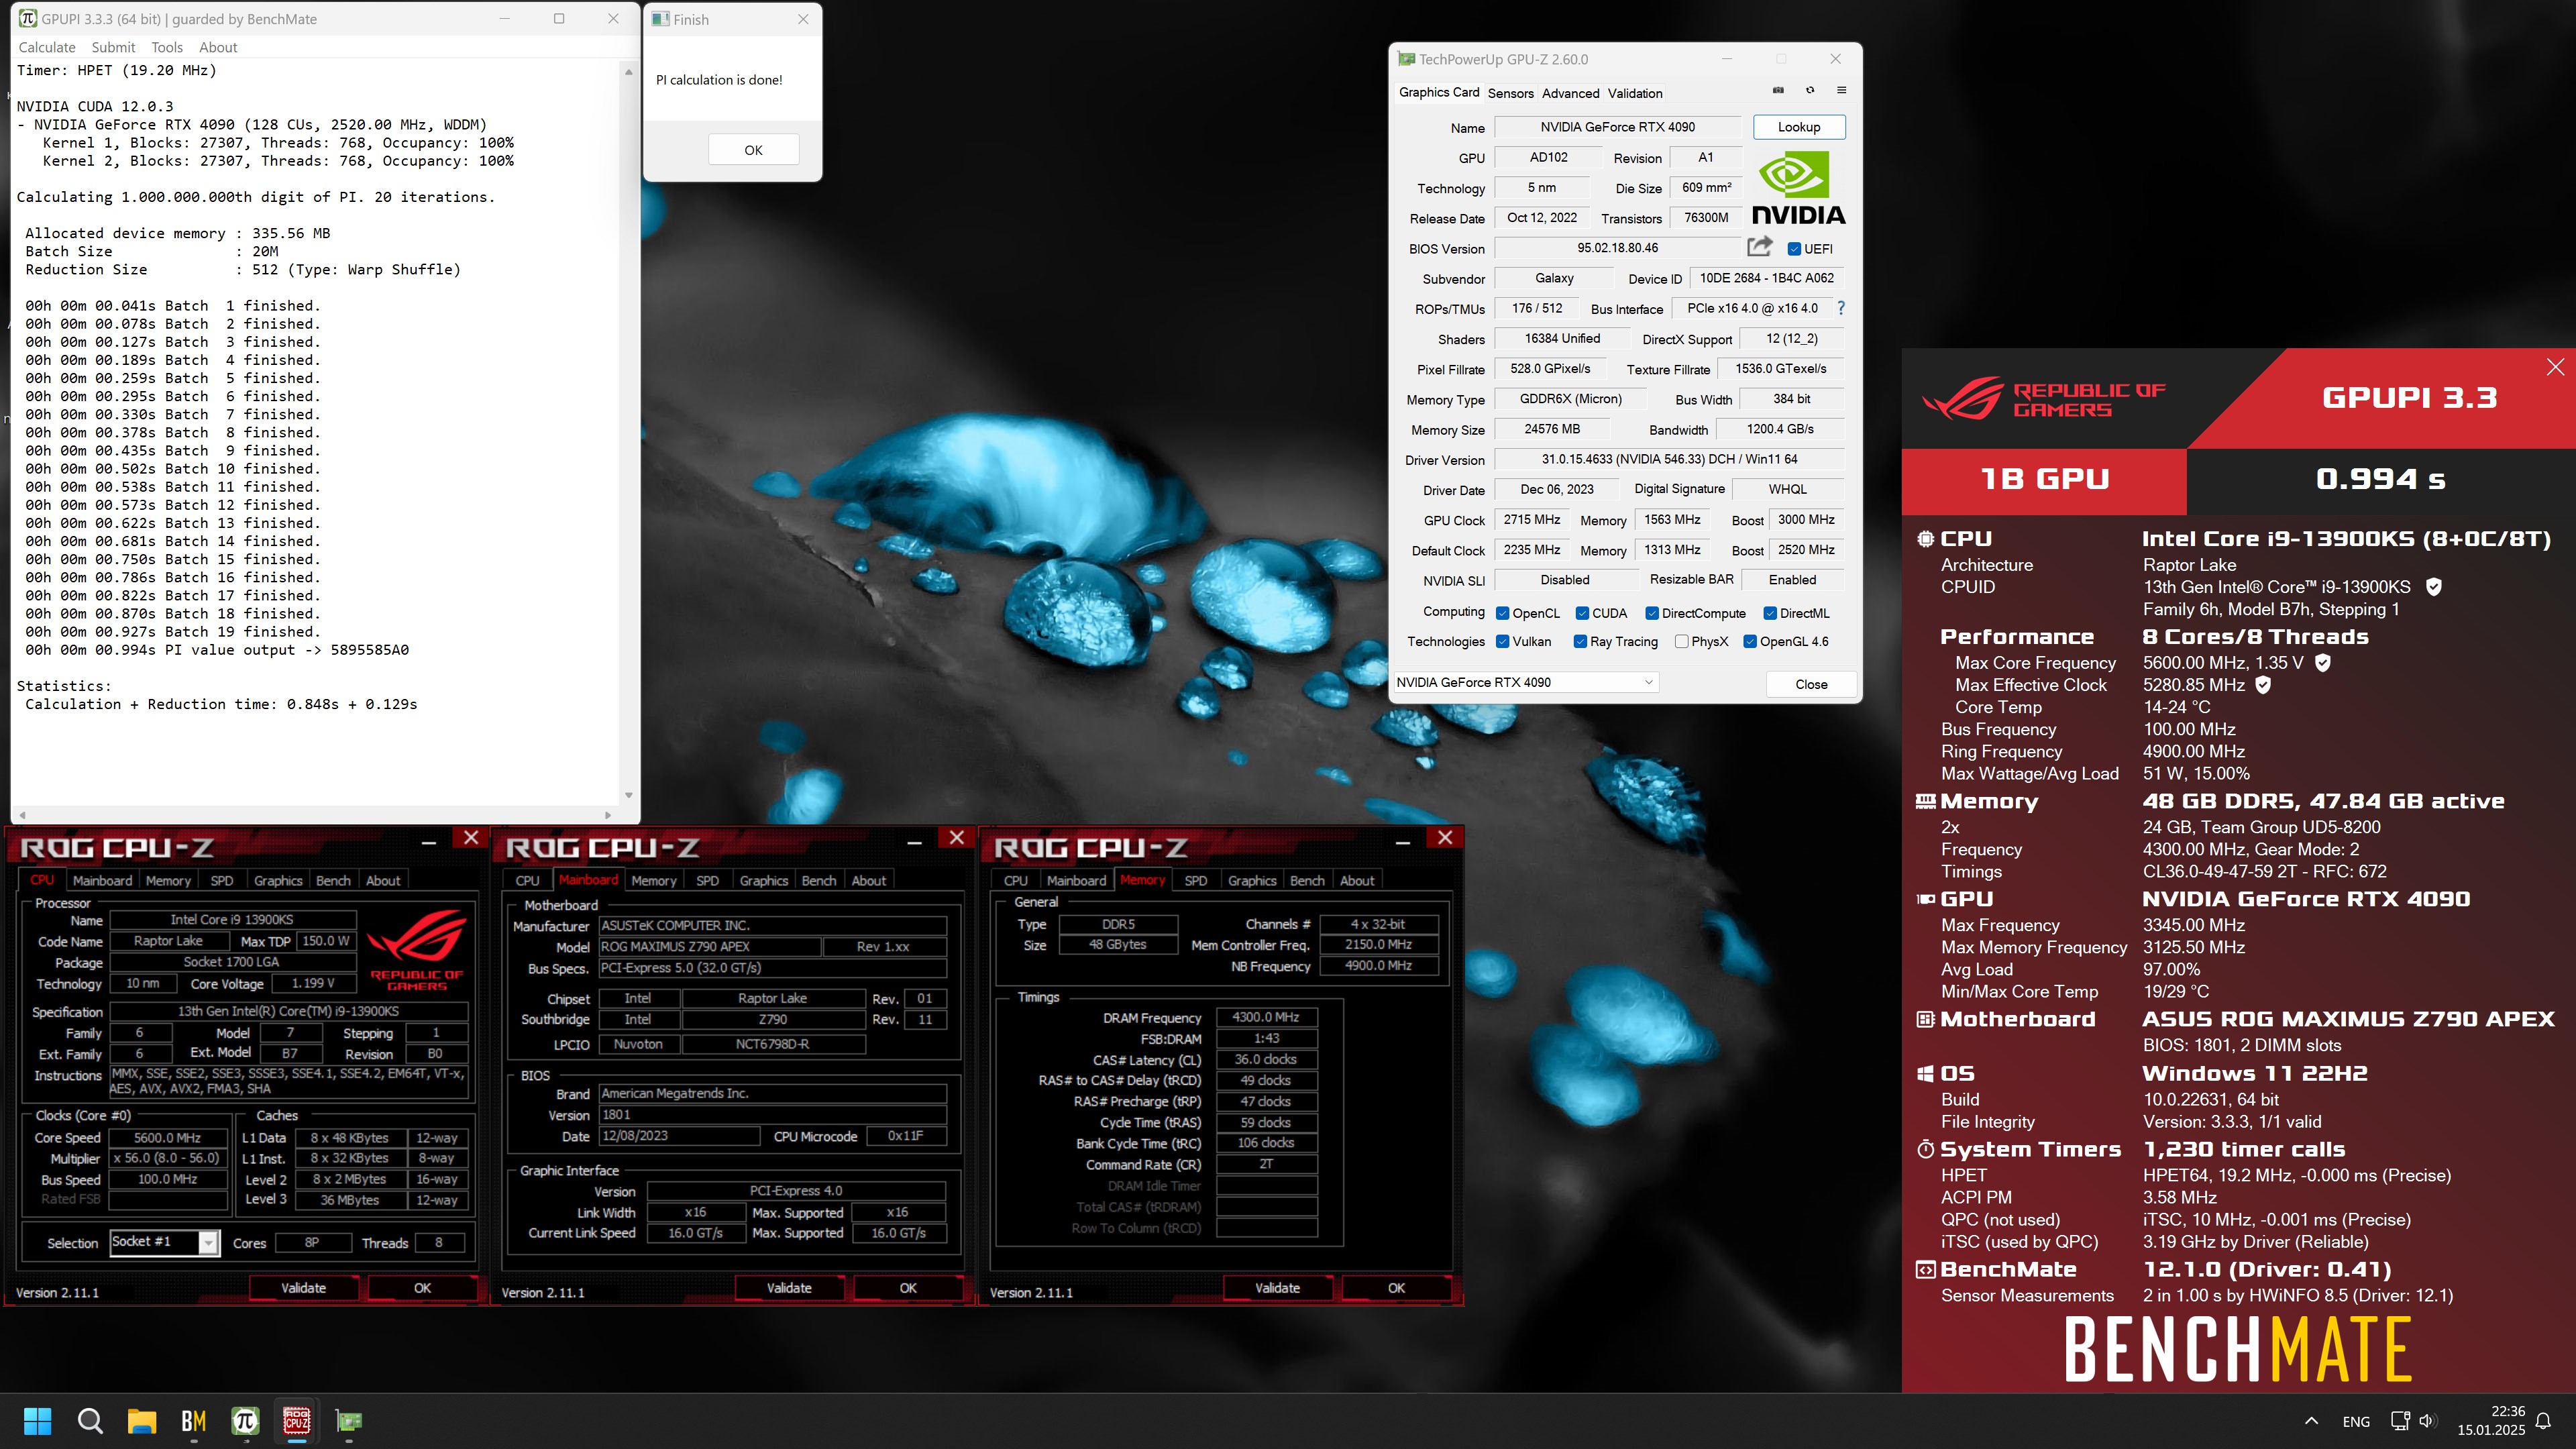Click GPUPI vertical scrollbar down arrow
The image size is (2576, 1449).
tap(628, 796)
